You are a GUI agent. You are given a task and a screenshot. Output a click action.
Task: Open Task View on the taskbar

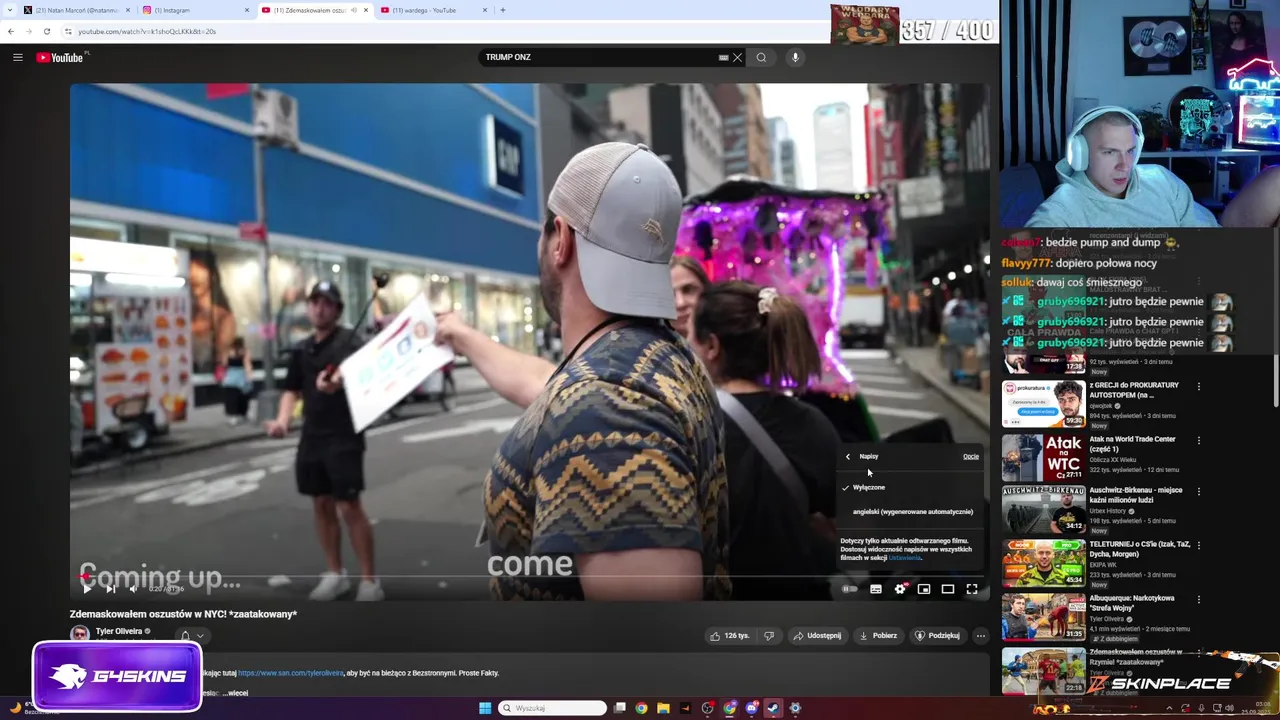tap(620, 708)
